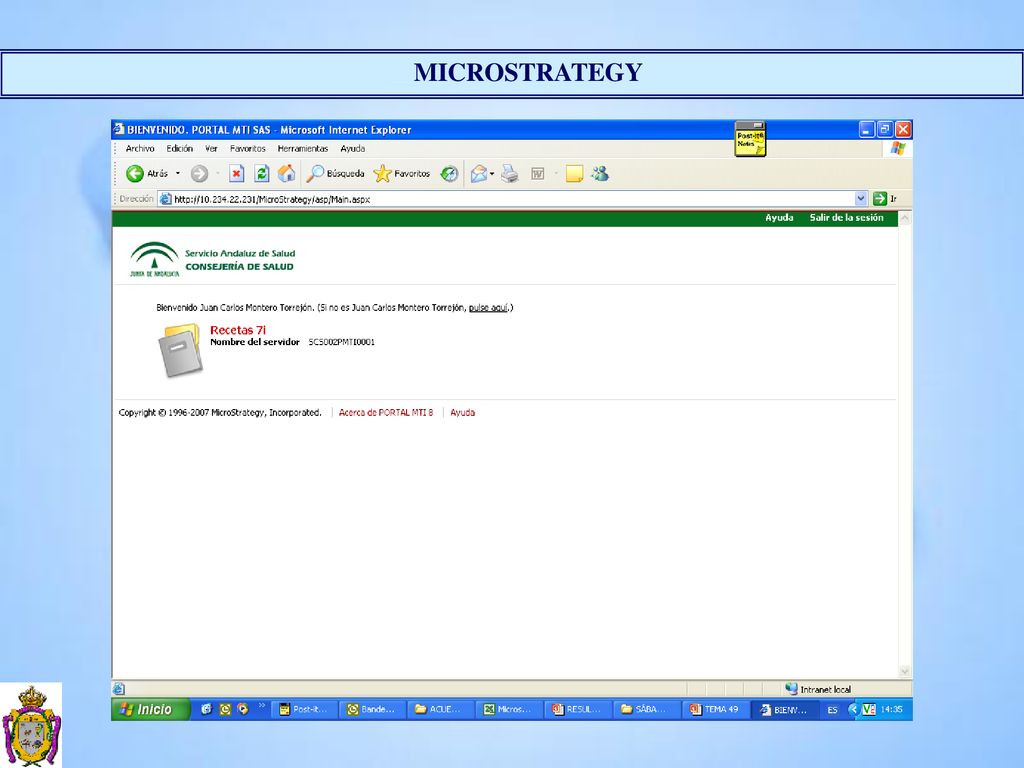This screenshot has width=1024, height=768.
Task: Click the 14:35 clock in tray
Action: (891, 709)
